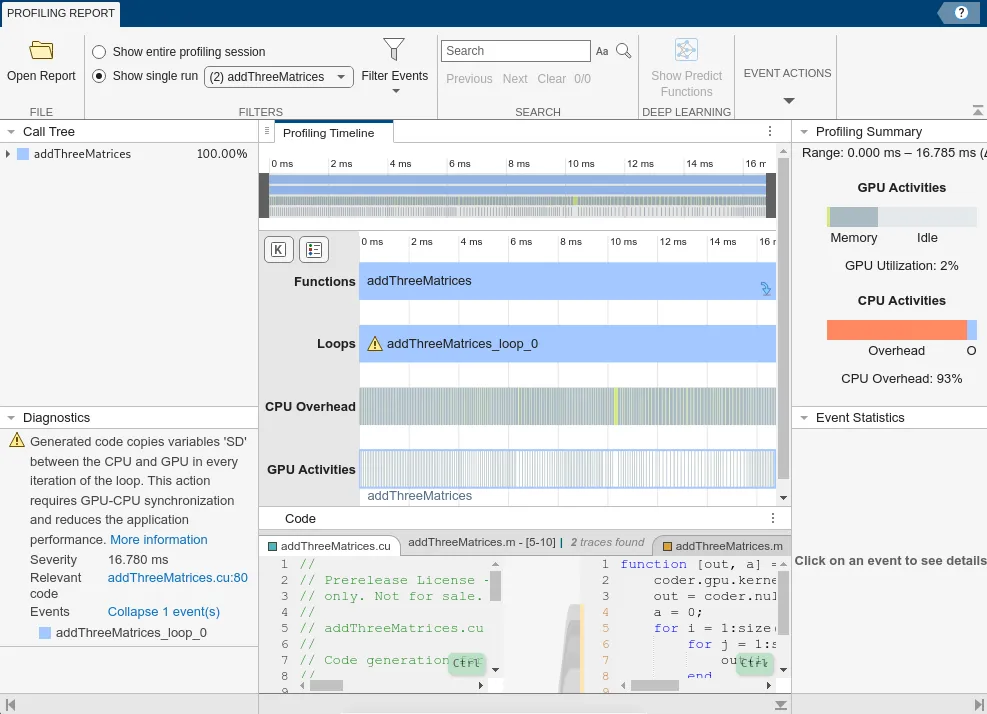
Task: Select Show entire profiling session option
Action: click(99, 52)
